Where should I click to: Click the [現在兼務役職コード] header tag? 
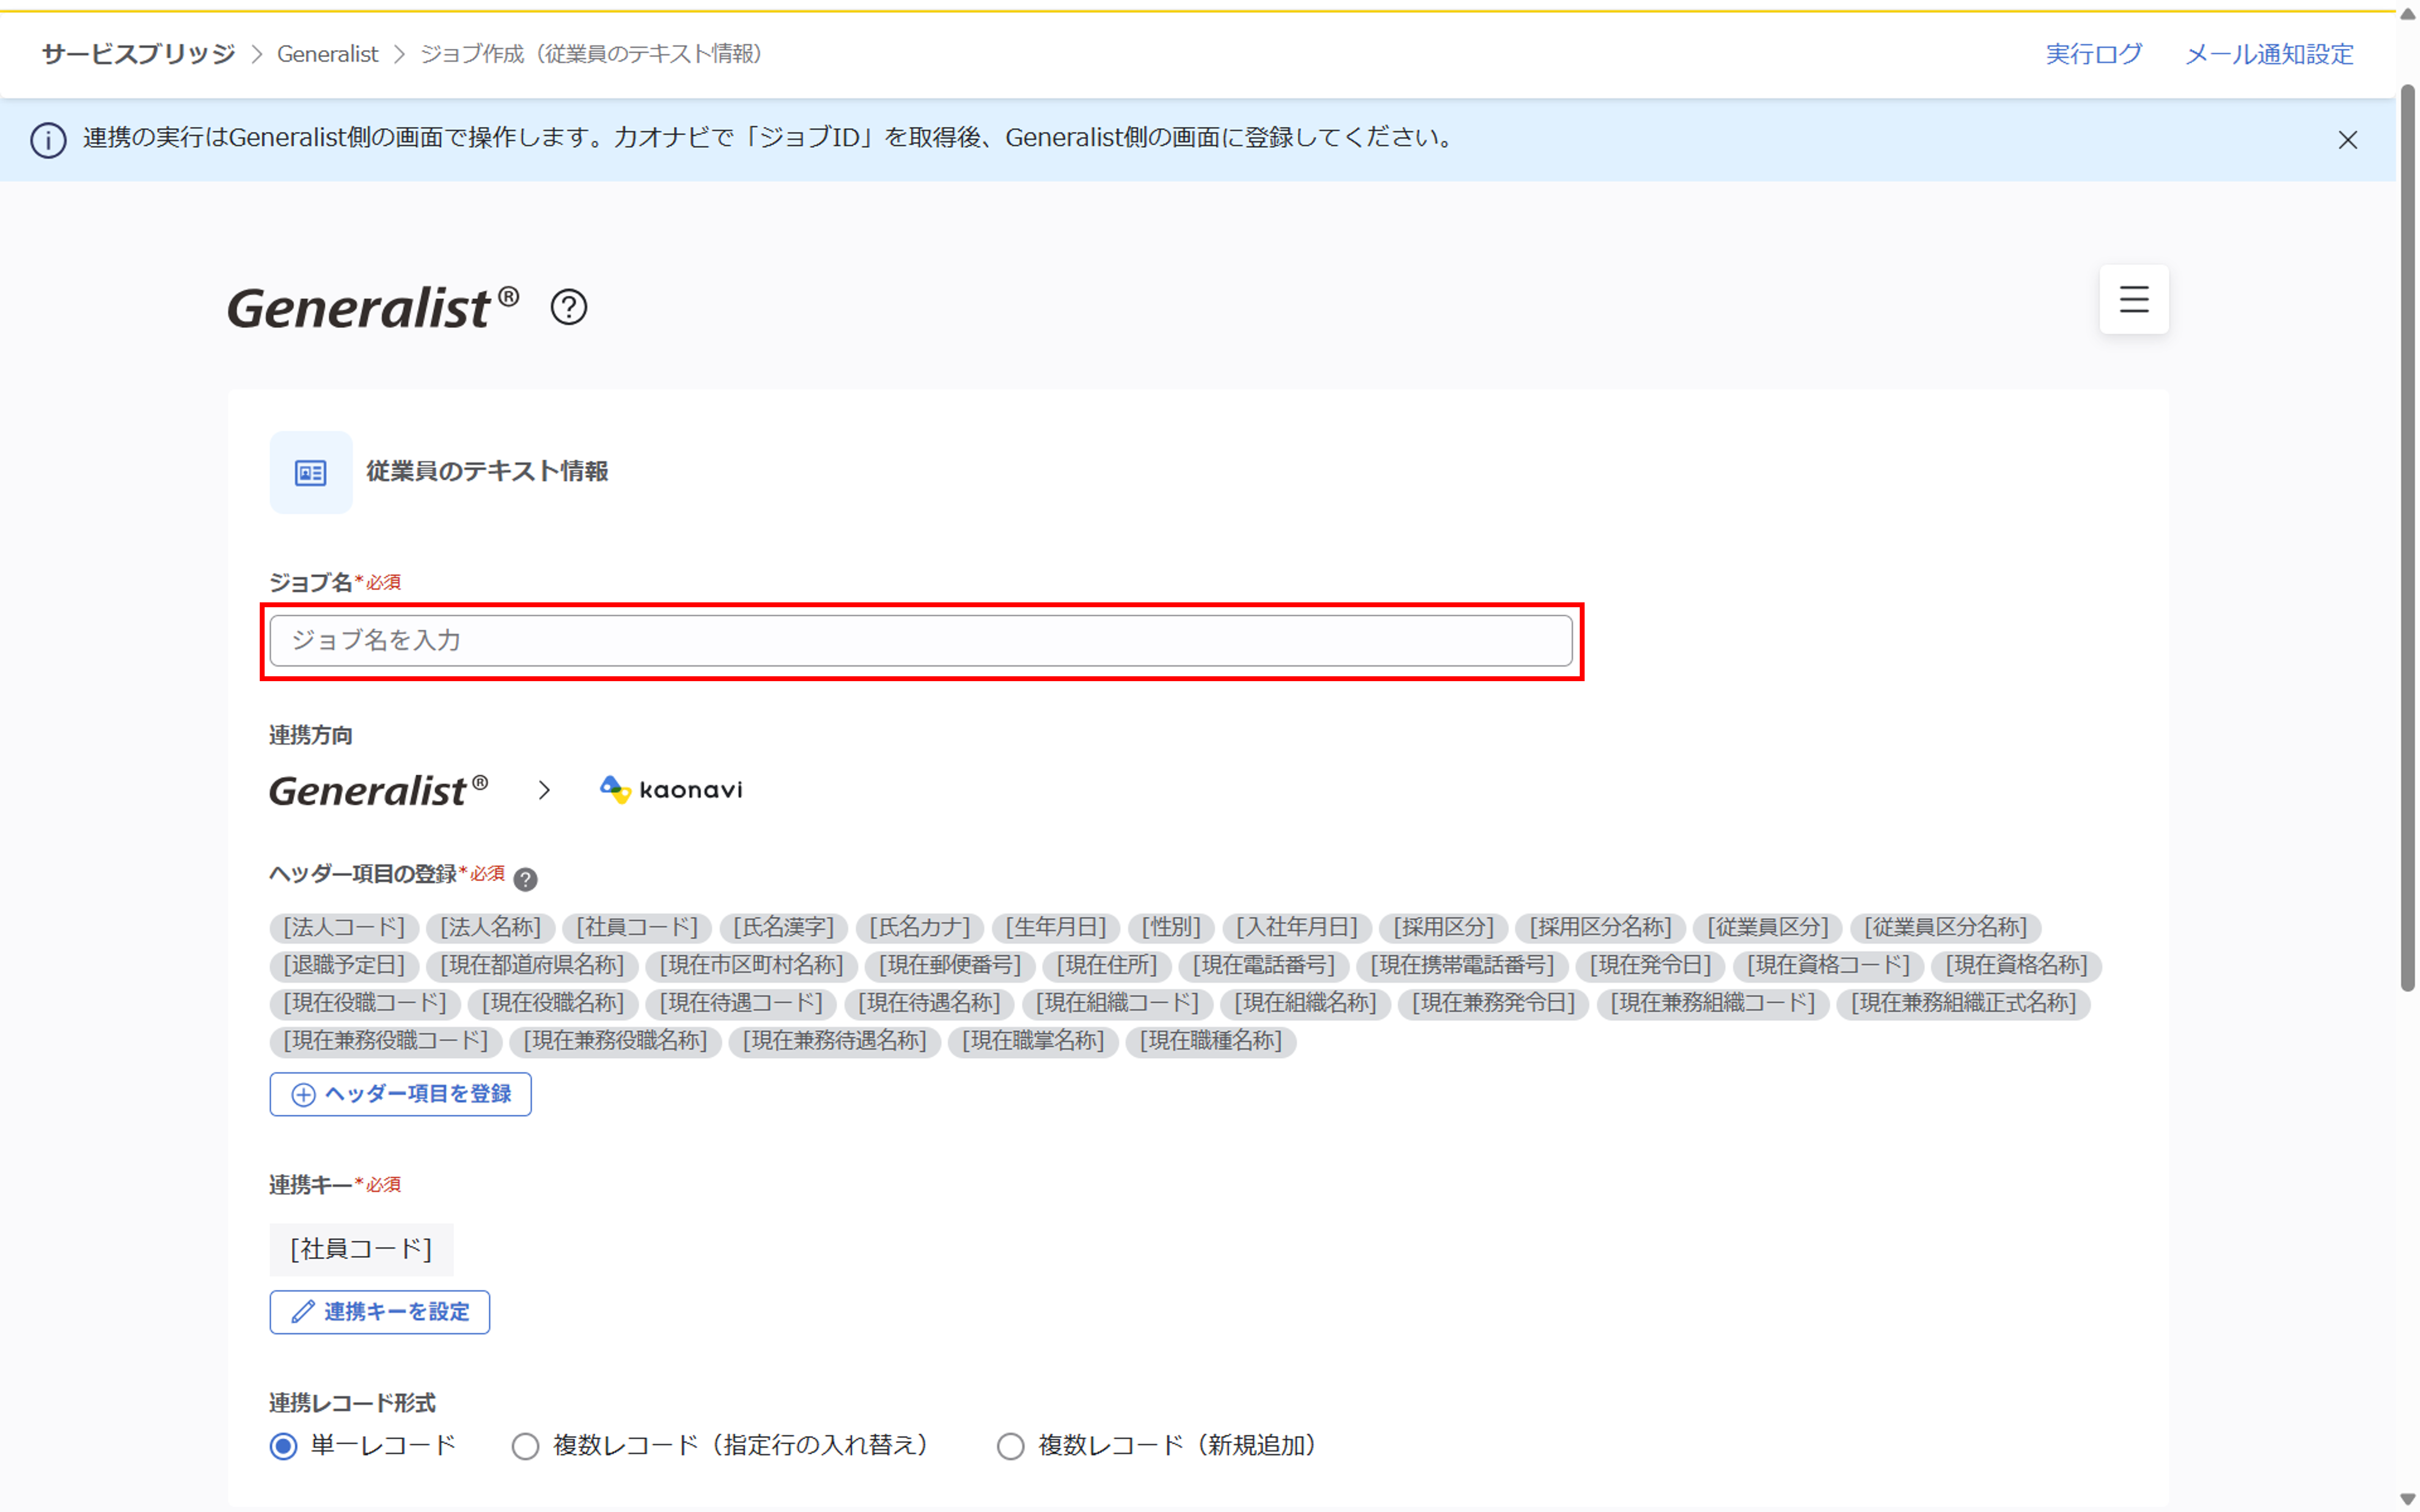[386, 1041]
